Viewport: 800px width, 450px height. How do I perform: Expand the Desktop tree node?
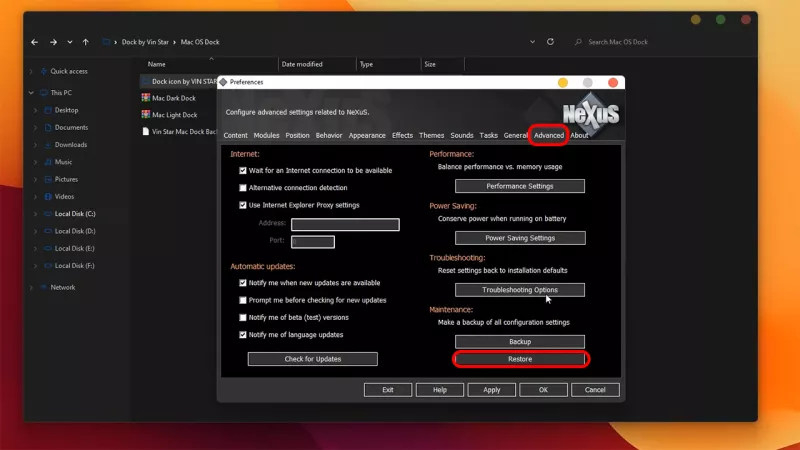(35, 110)
